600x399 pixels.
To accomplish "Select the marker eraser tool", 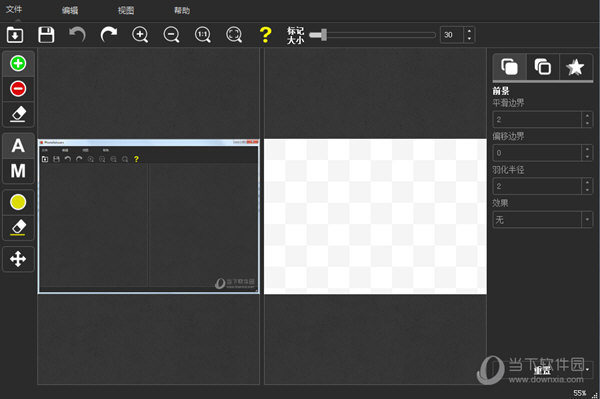I will [x=18, y=114].
